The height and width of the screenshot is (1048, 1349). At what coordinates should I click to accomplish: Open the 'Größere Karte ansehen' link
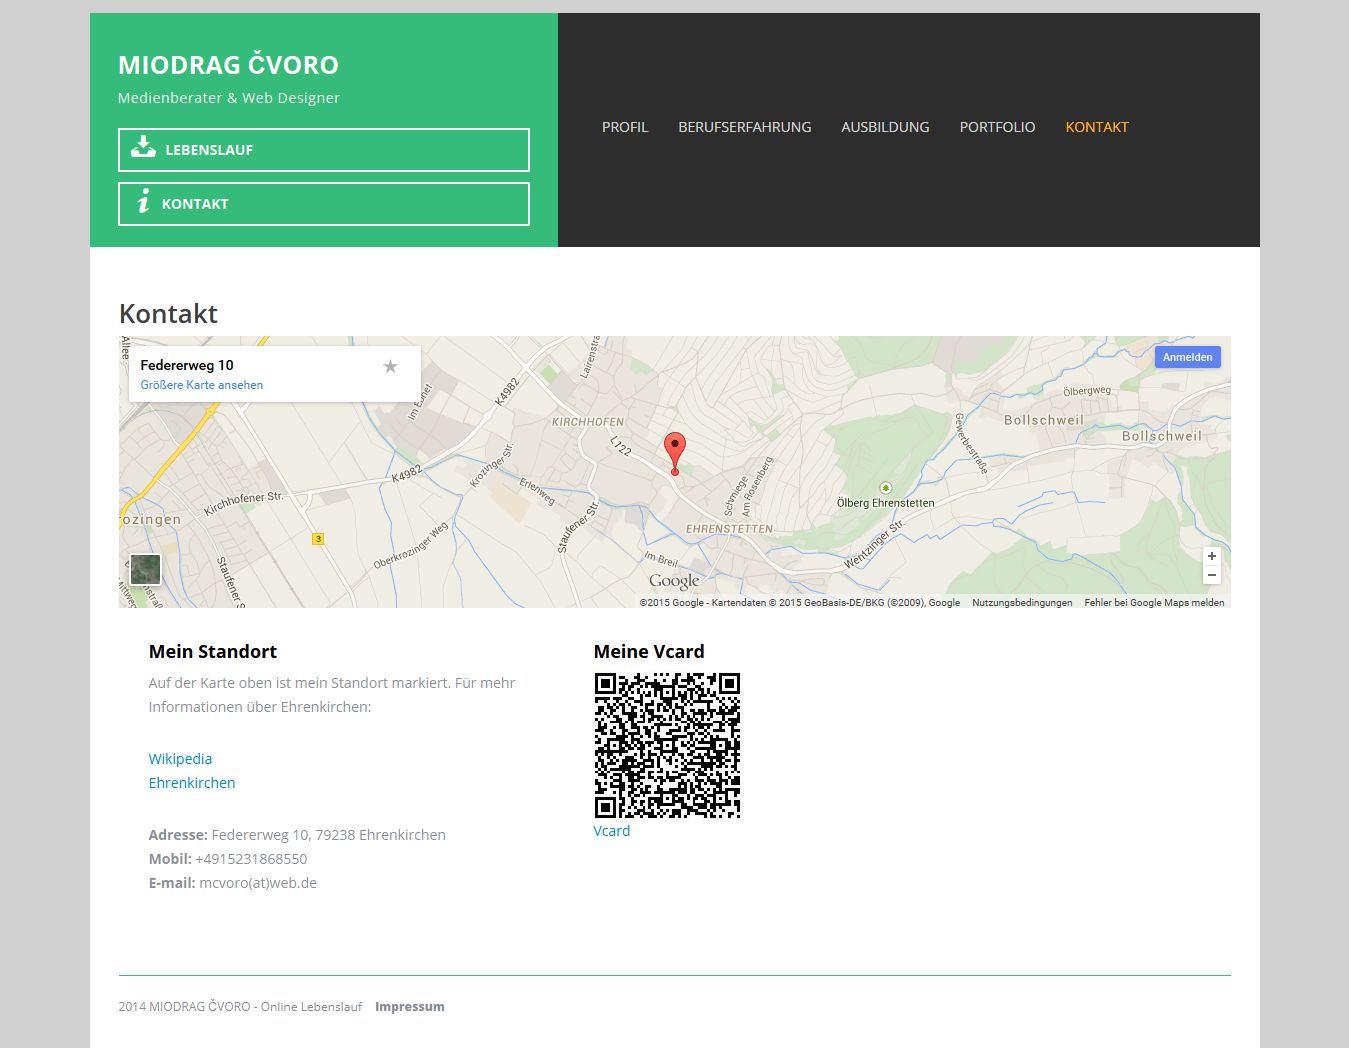[x=202, y=385]
